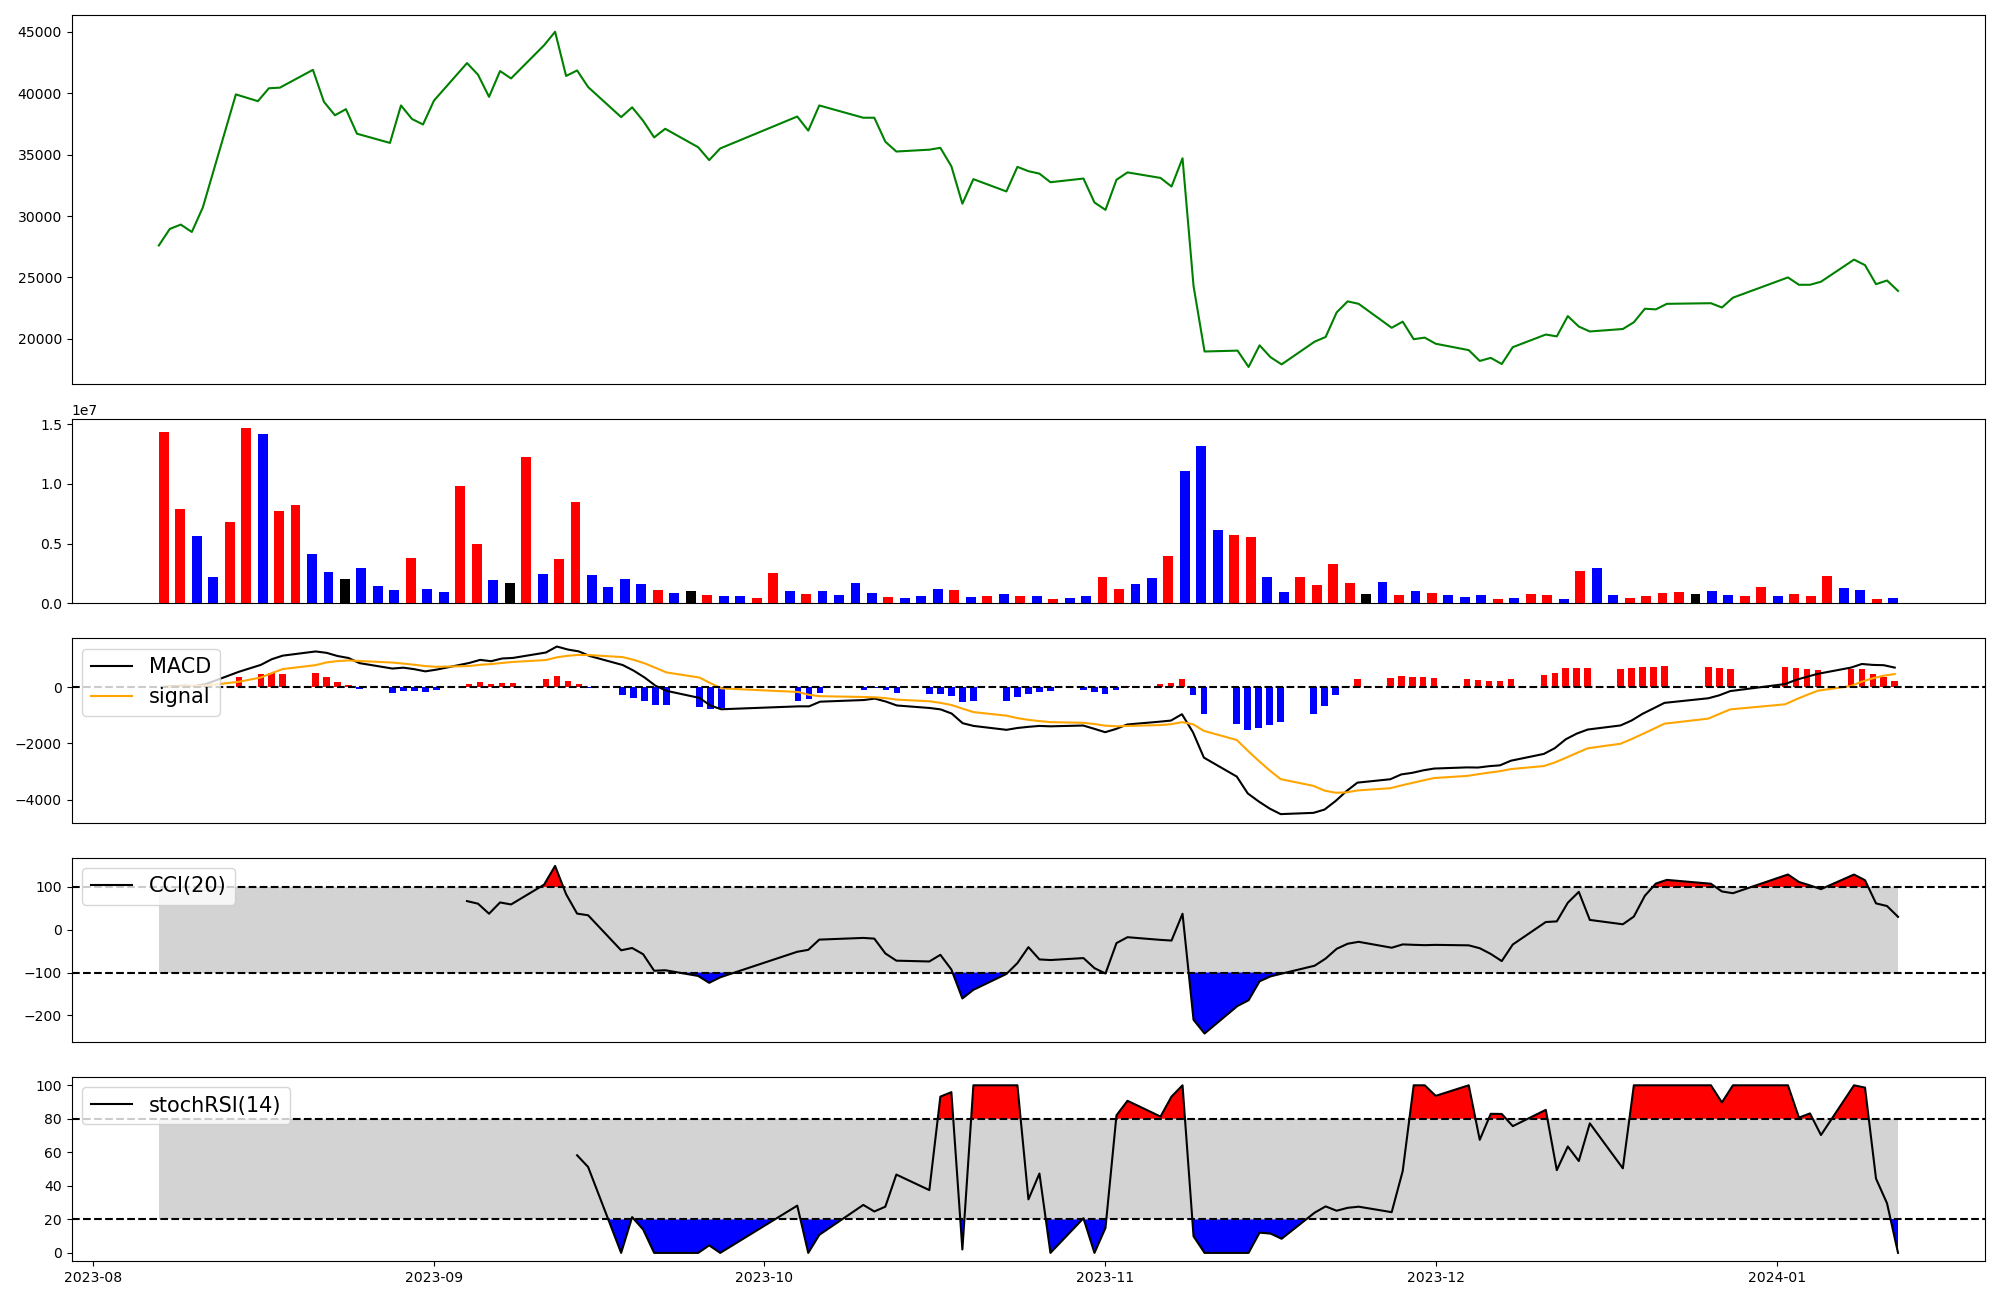The image size is (2000, 1300).
Task: Click the 1e7 volume scale exponent label
Action: (x=84, y=411)
